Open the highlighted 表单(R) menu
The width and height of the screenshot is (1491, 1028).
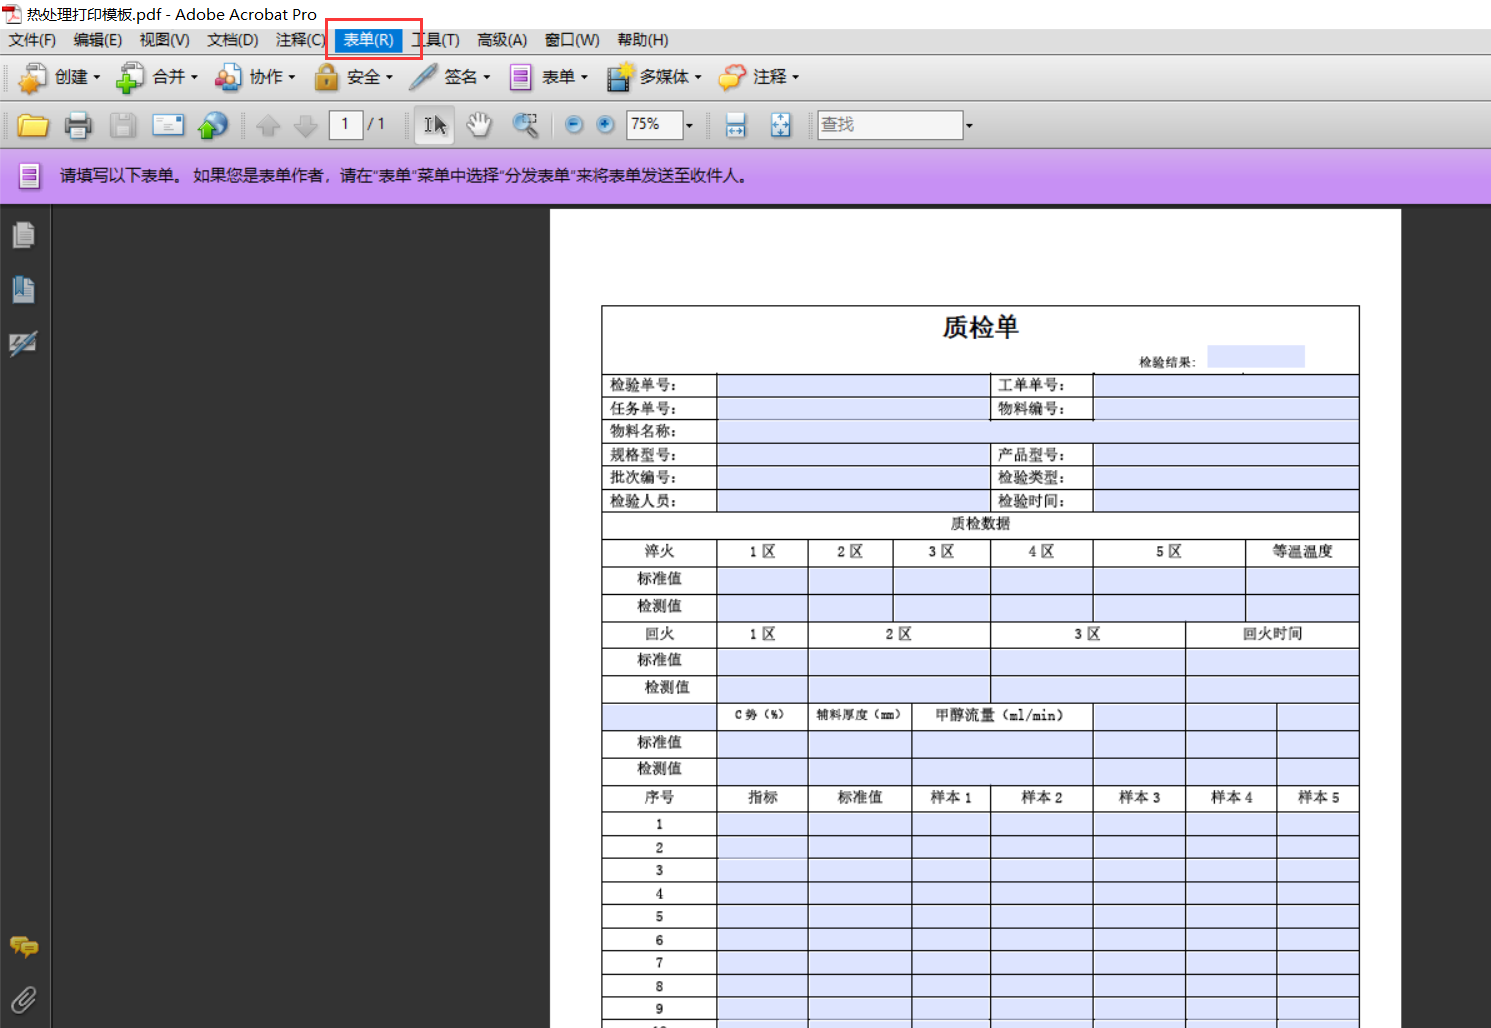(x=367, y=40)
